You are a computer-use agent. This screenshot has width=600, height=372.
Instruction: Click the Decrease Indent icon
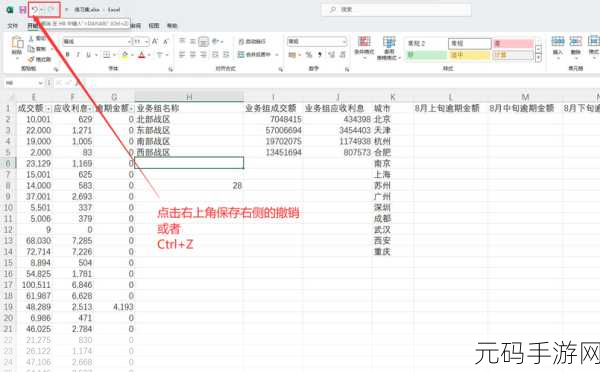tap(215, 55)
